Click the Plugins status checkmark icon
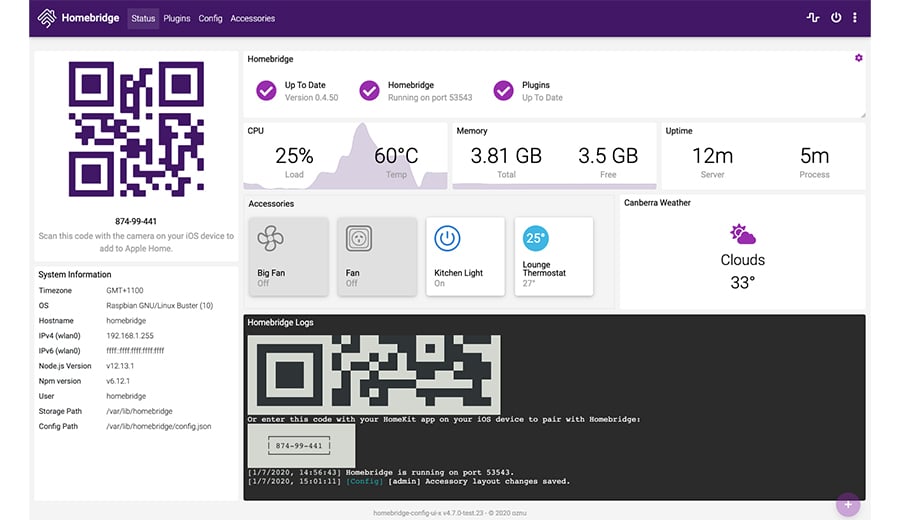 coord(504,91)
